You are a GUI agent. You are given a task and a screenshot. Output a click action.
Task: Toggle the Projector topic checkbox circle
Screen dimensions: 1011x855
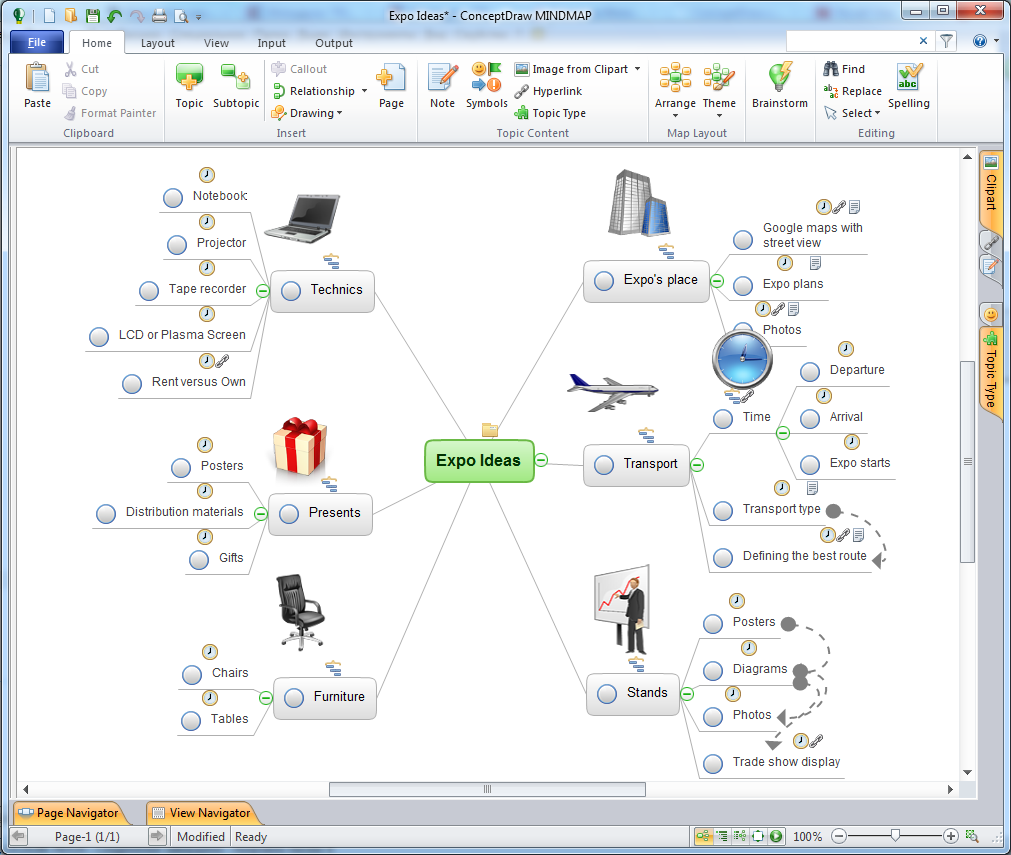tap(177, 245)
